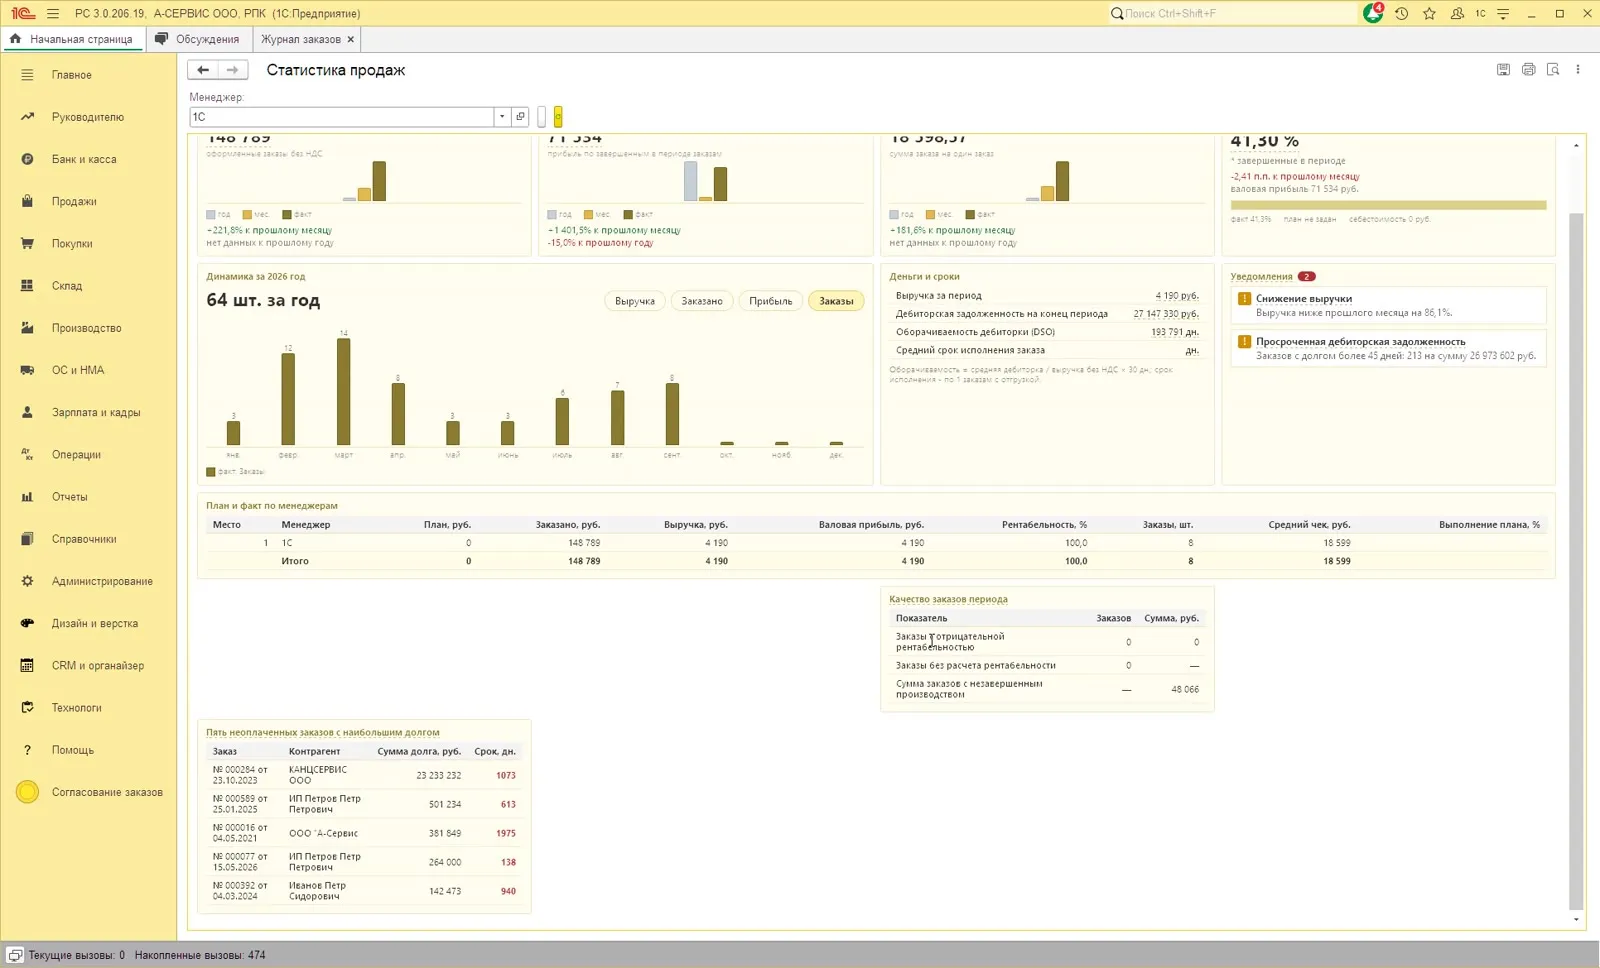The image size is (1600, 968).
Task: Switch to Журнал заказов tab
Action: (x=301, y=39)
